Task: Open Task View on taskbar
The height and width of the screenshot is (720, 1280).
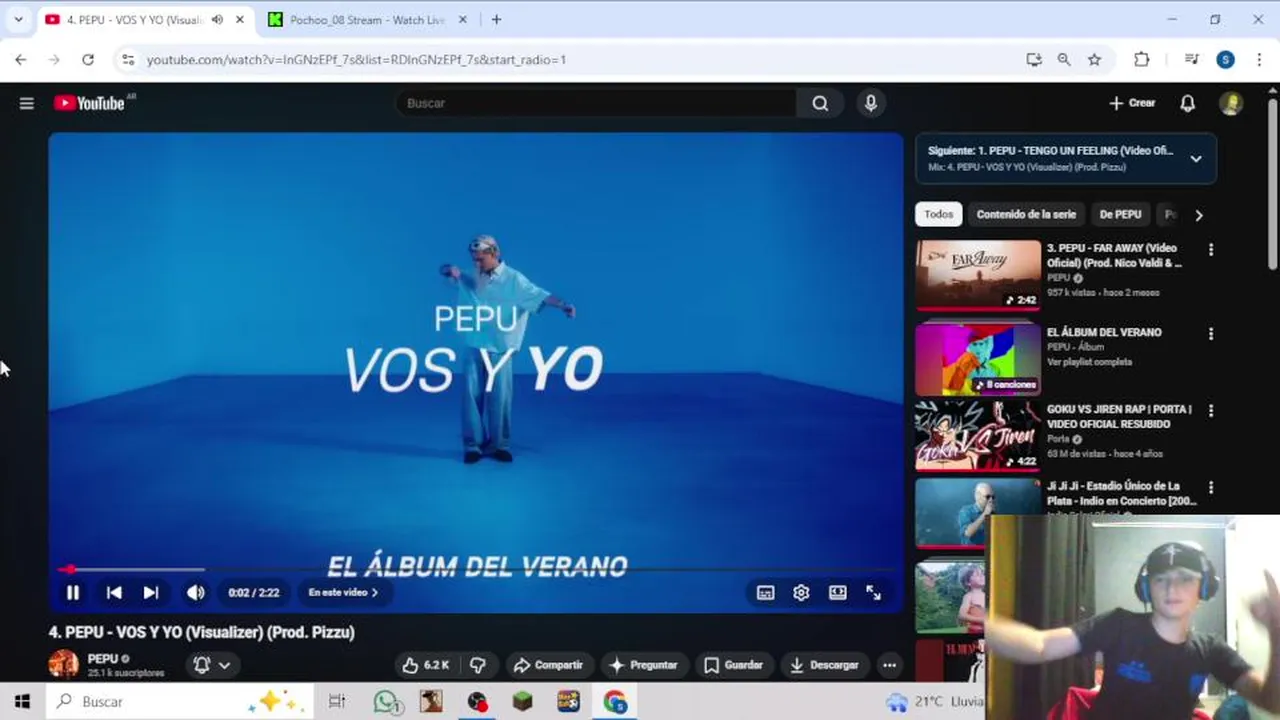Action: point(337,702)
